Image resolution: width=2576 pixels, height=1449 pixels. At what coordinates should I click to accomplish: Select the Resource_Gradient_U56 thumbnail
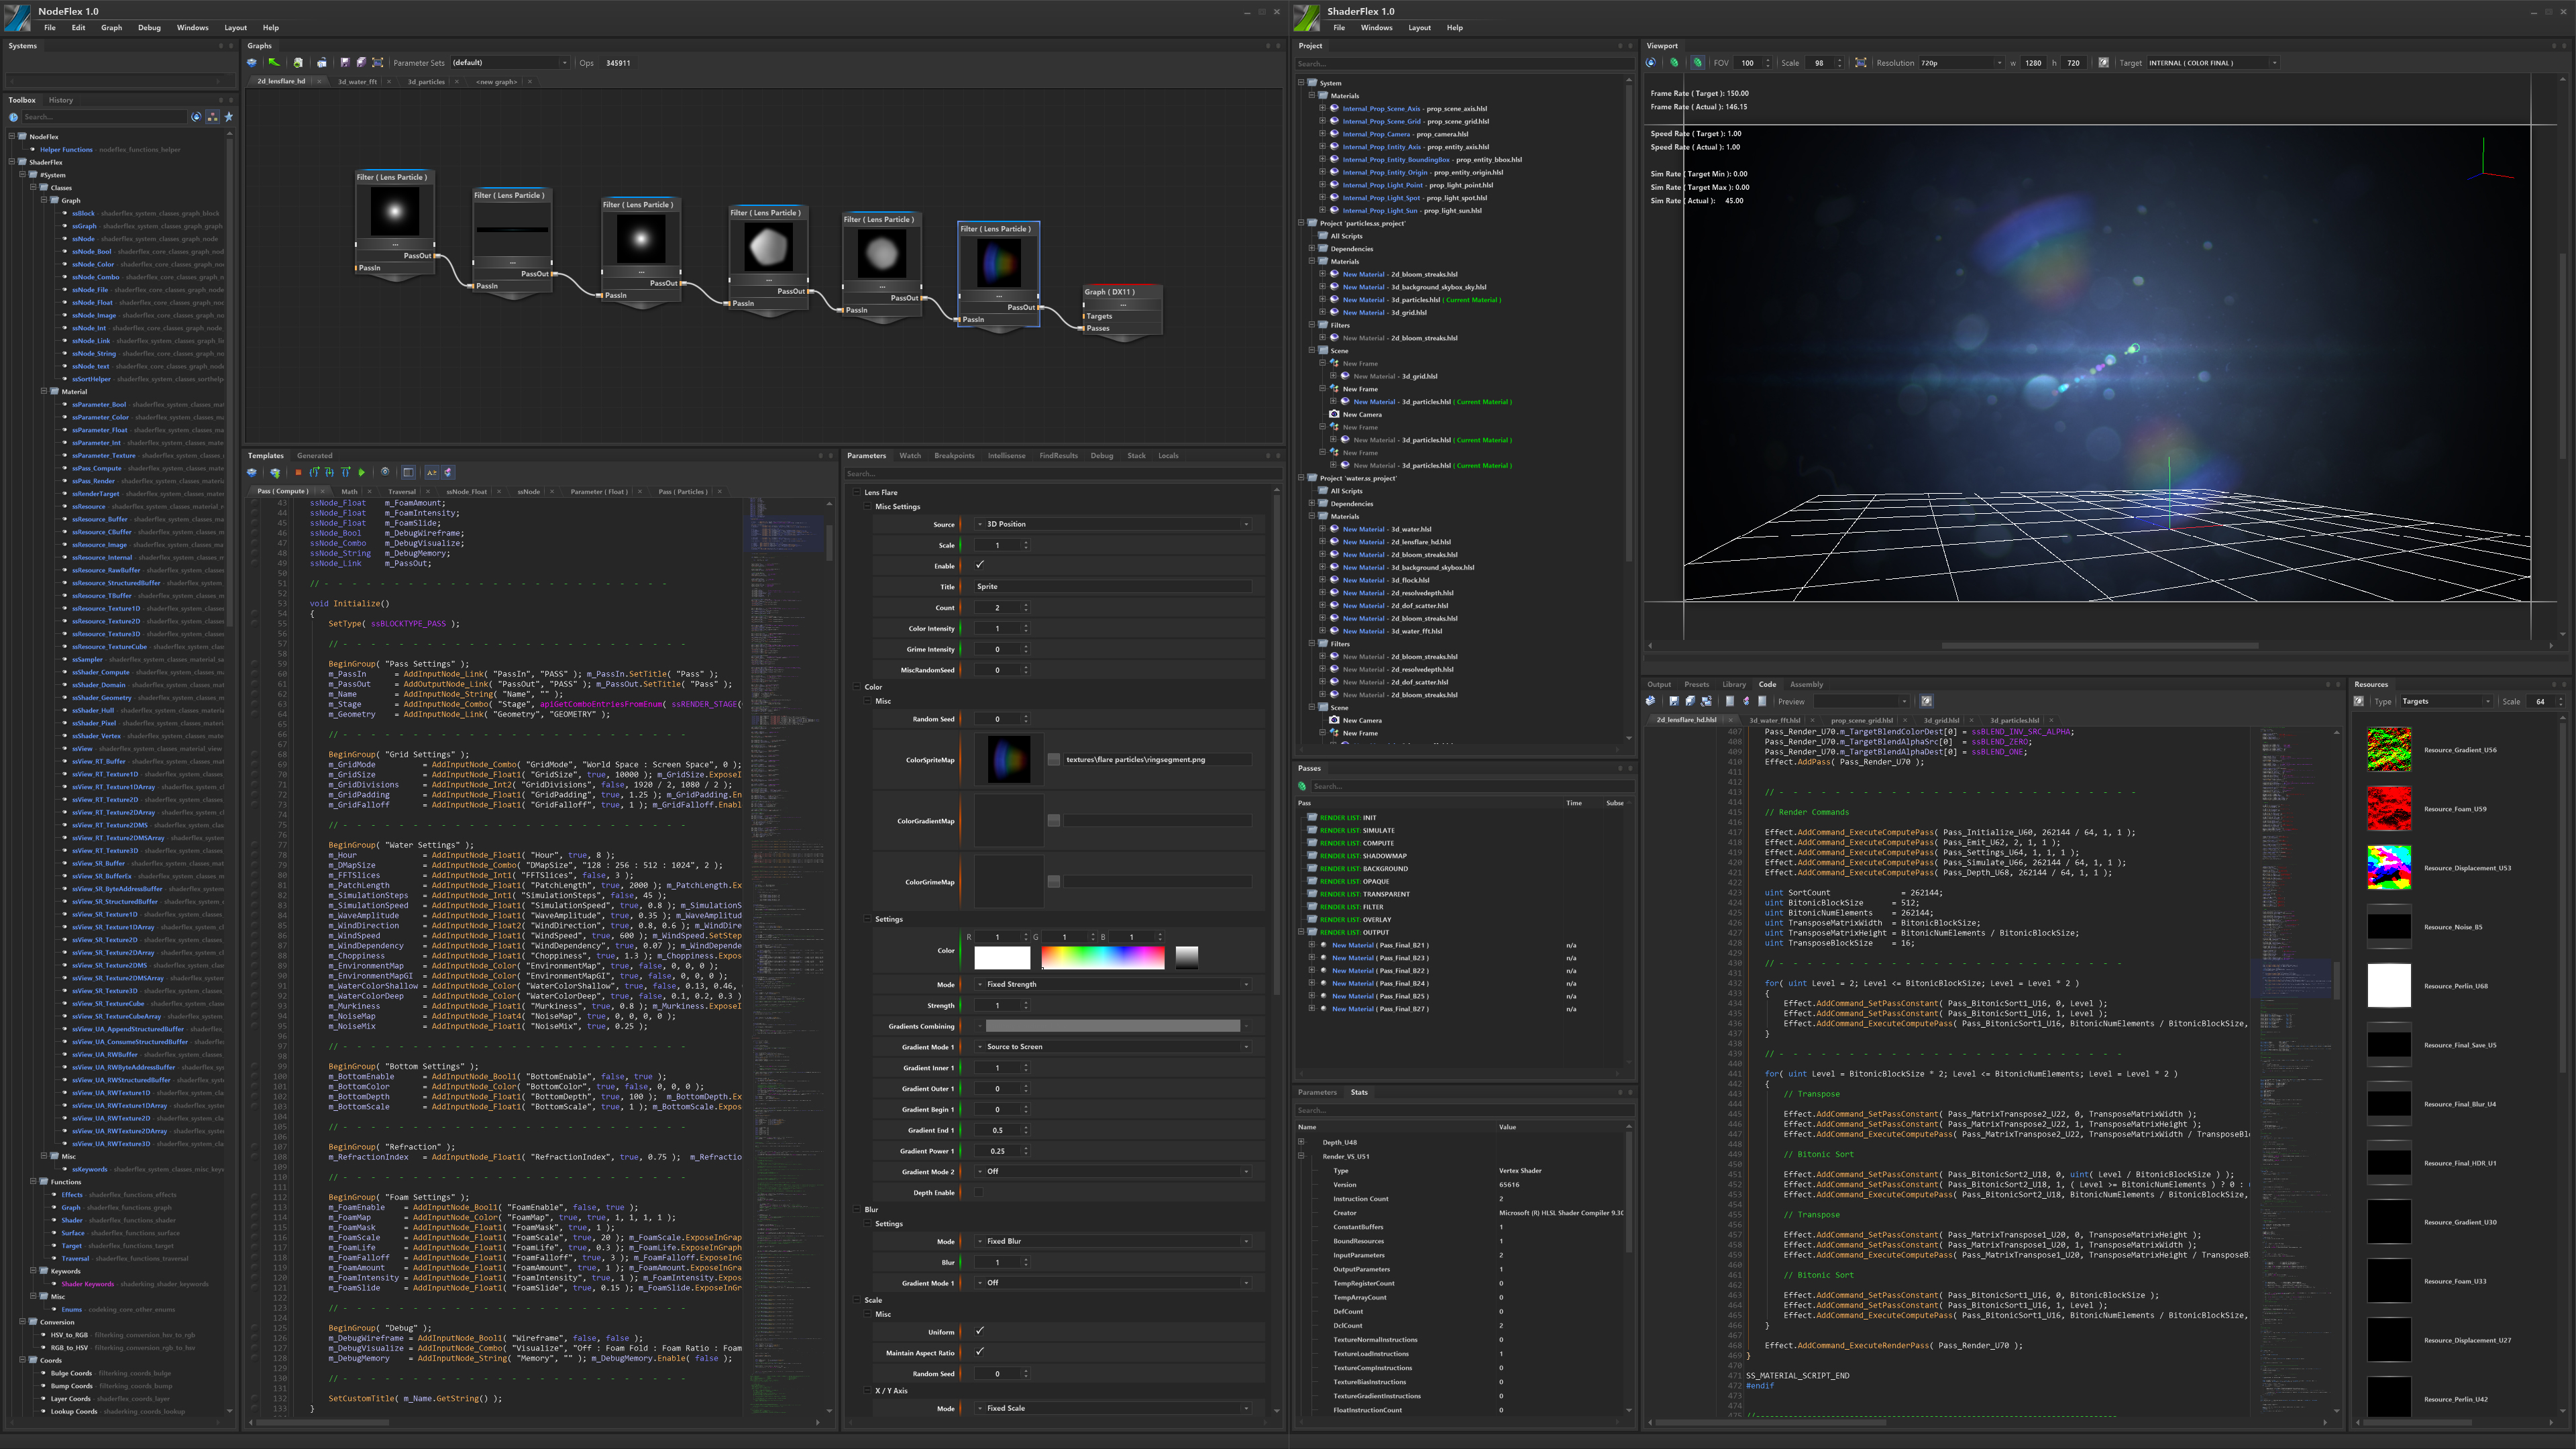pos(2389,750)
